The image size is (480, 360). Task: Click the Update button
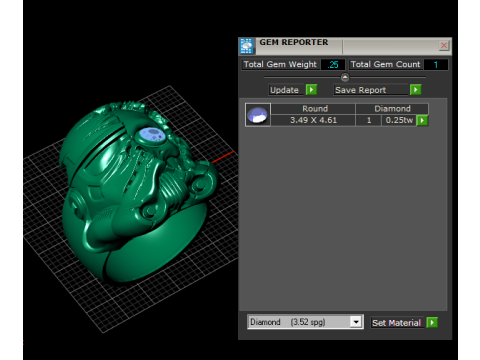pos(286,90)
